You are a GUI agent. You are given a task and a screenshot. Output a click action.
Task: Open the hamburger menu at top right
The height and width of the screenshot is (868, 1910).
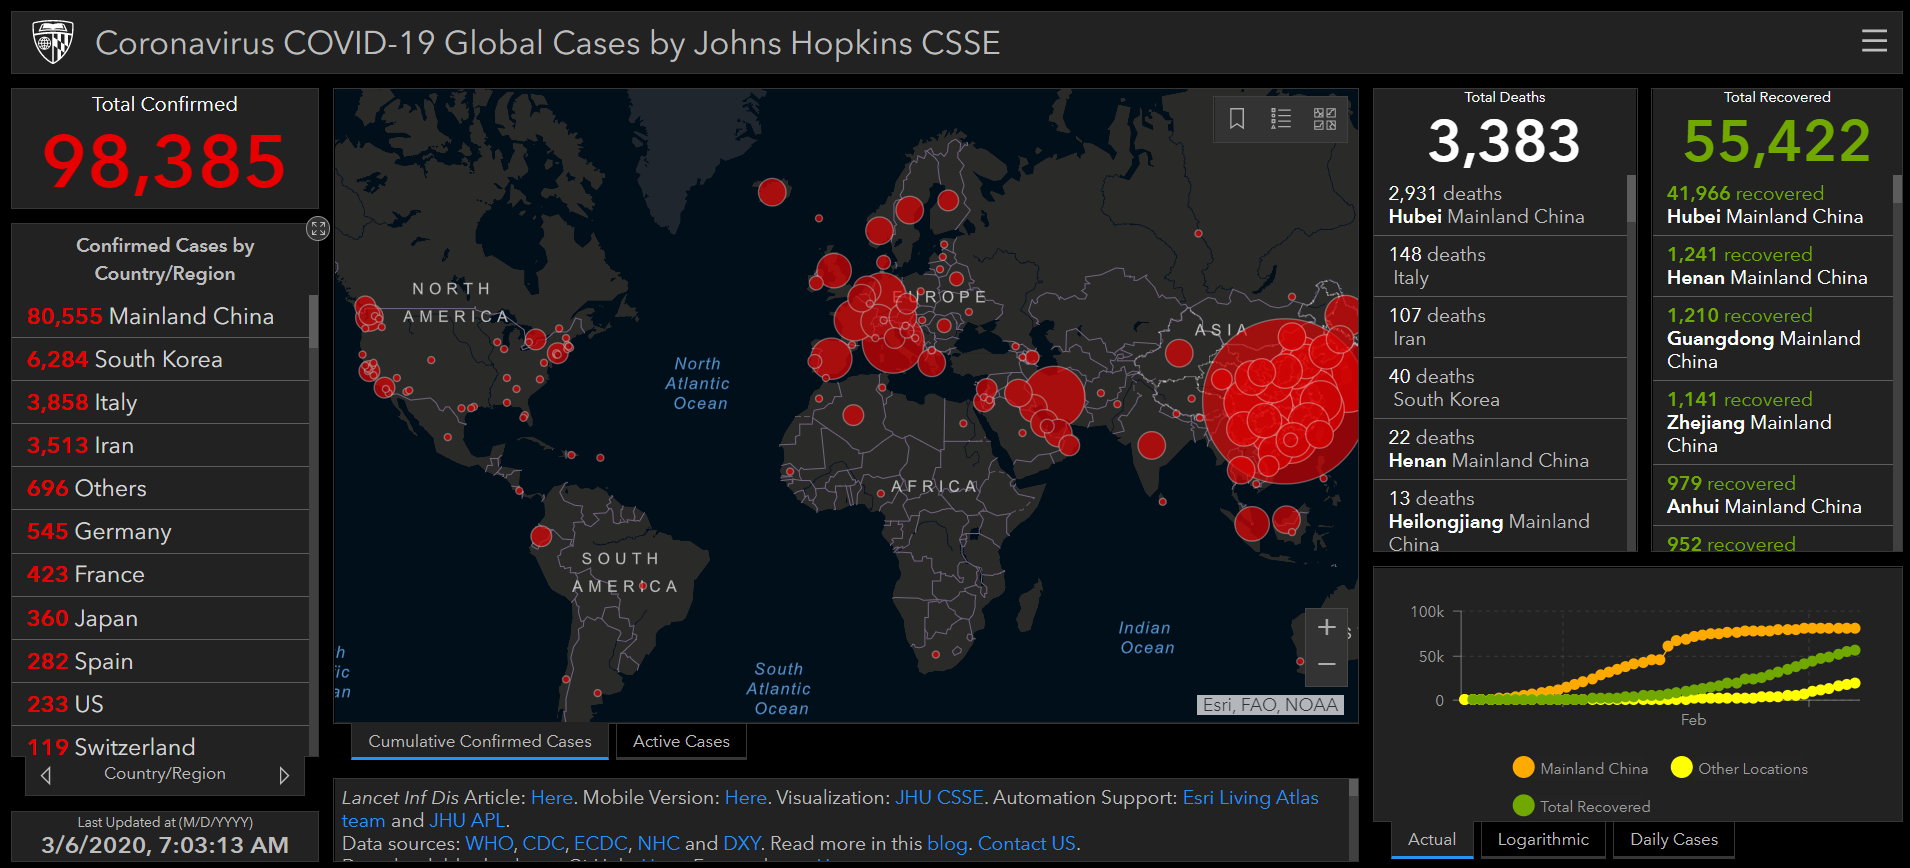pos(1874,41)
